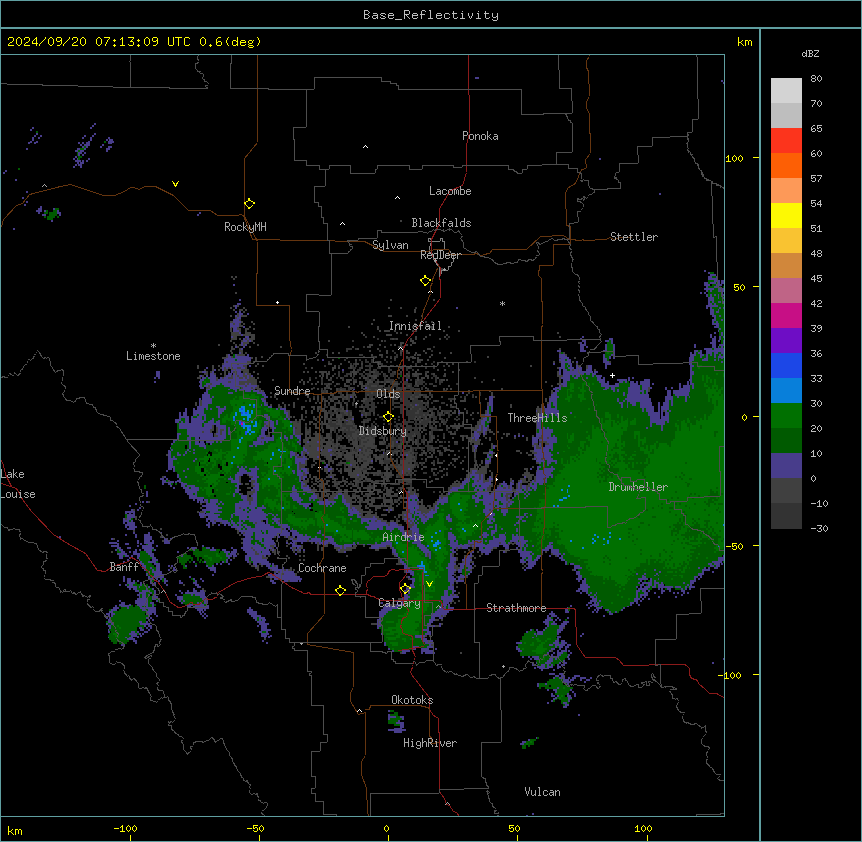Click the Innisfail city label
This screenshot has height=842, width=862.
coord(415,326)
